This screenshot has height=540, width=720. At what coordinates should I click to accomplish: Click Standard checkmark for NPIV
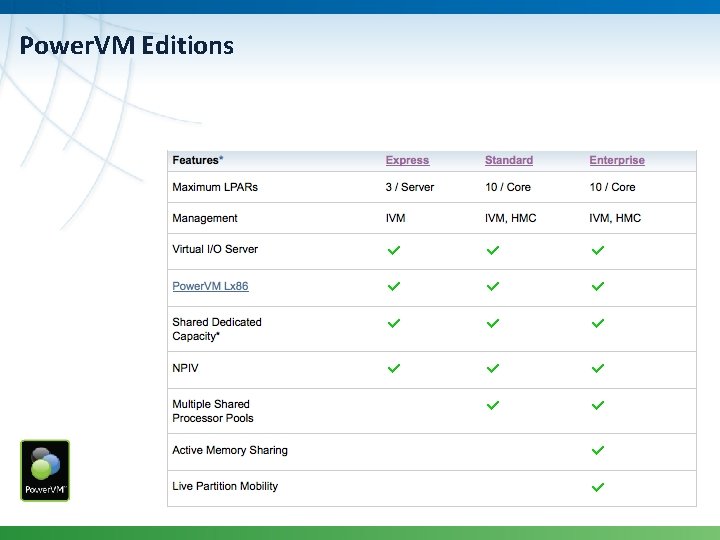(493, 368)
